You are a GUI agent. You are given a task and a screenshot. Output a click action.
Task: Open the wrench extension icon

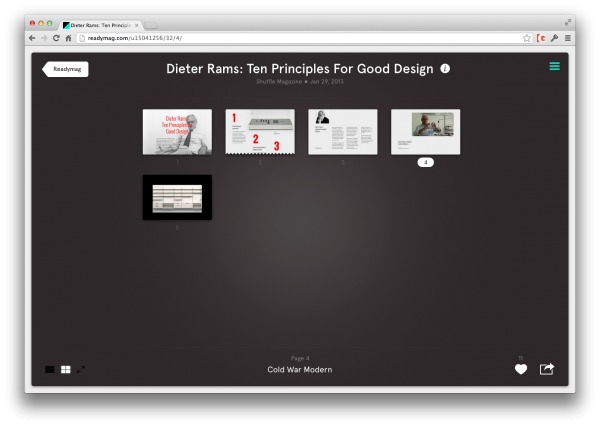click(554, 38)
